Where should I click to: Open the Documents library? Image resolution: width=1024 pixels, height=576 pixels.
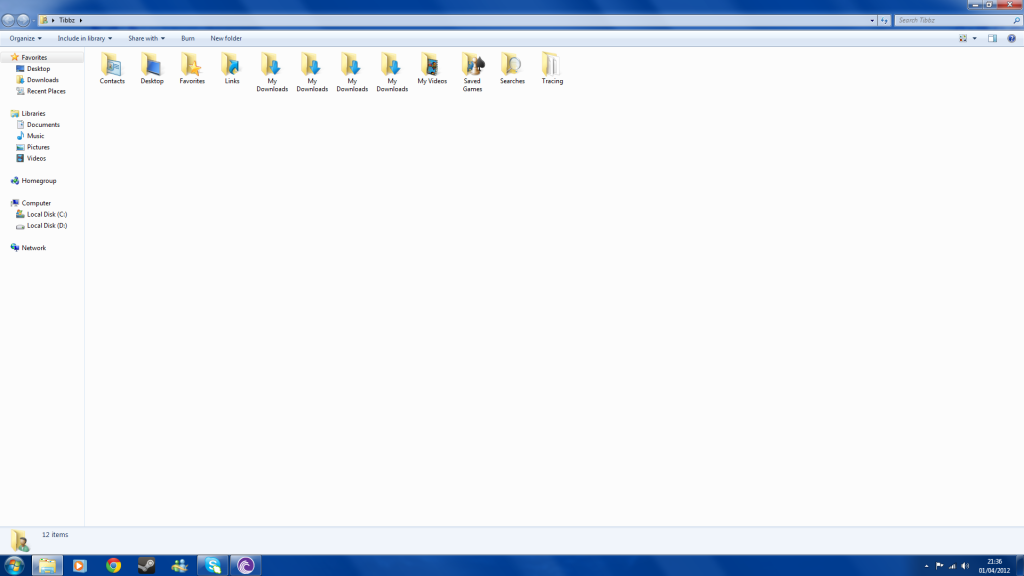[42, 125]
